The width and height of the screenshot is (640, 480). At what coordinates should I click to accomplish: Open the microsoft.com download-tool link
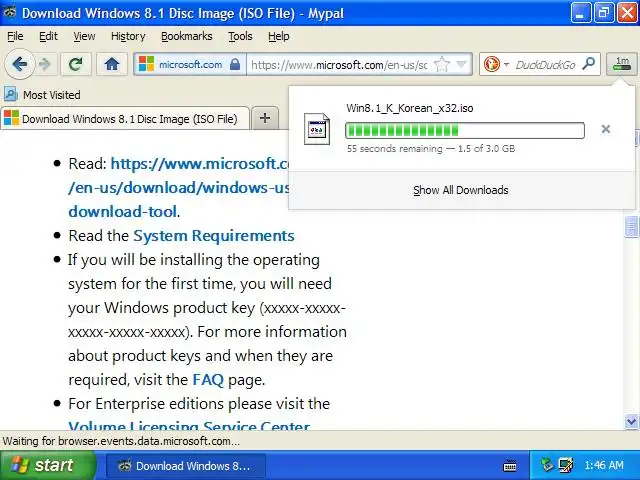click(x=180, y=188)
